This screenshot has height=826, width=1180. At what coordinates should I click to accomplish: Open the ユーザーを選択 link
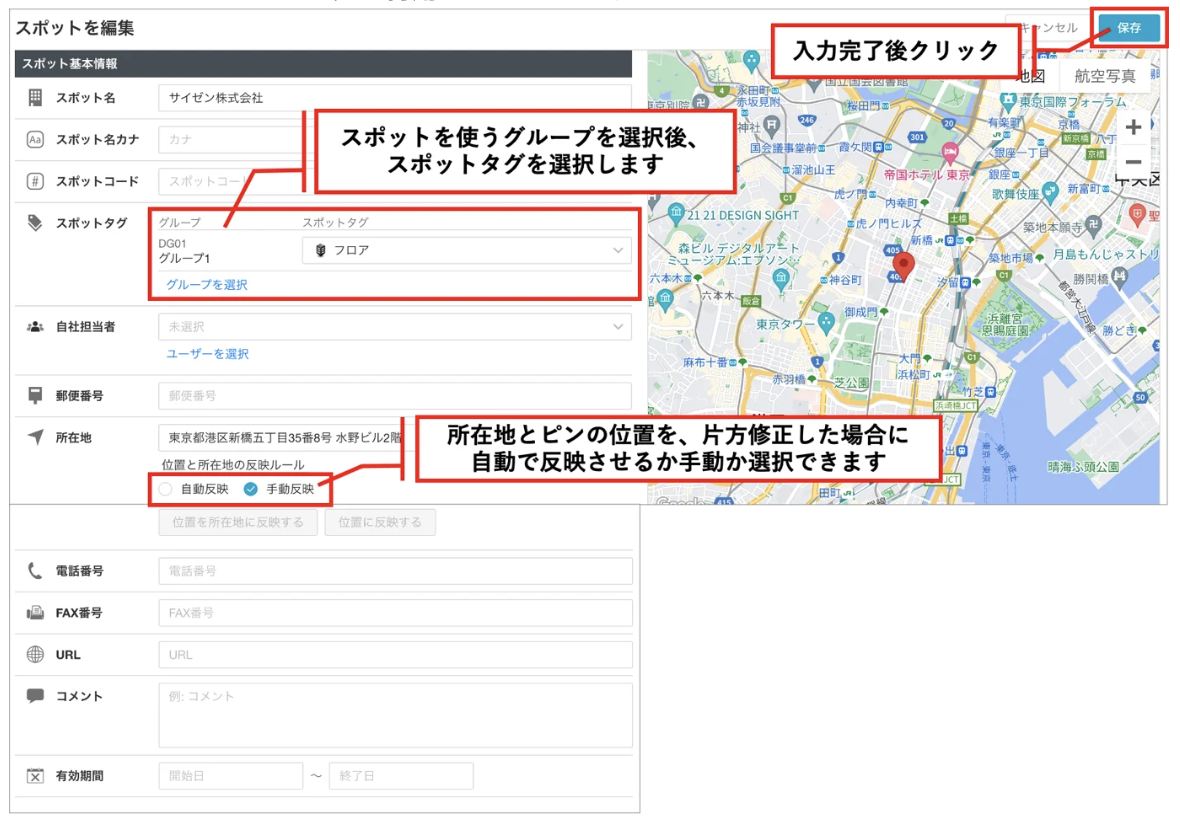point(208,354)
